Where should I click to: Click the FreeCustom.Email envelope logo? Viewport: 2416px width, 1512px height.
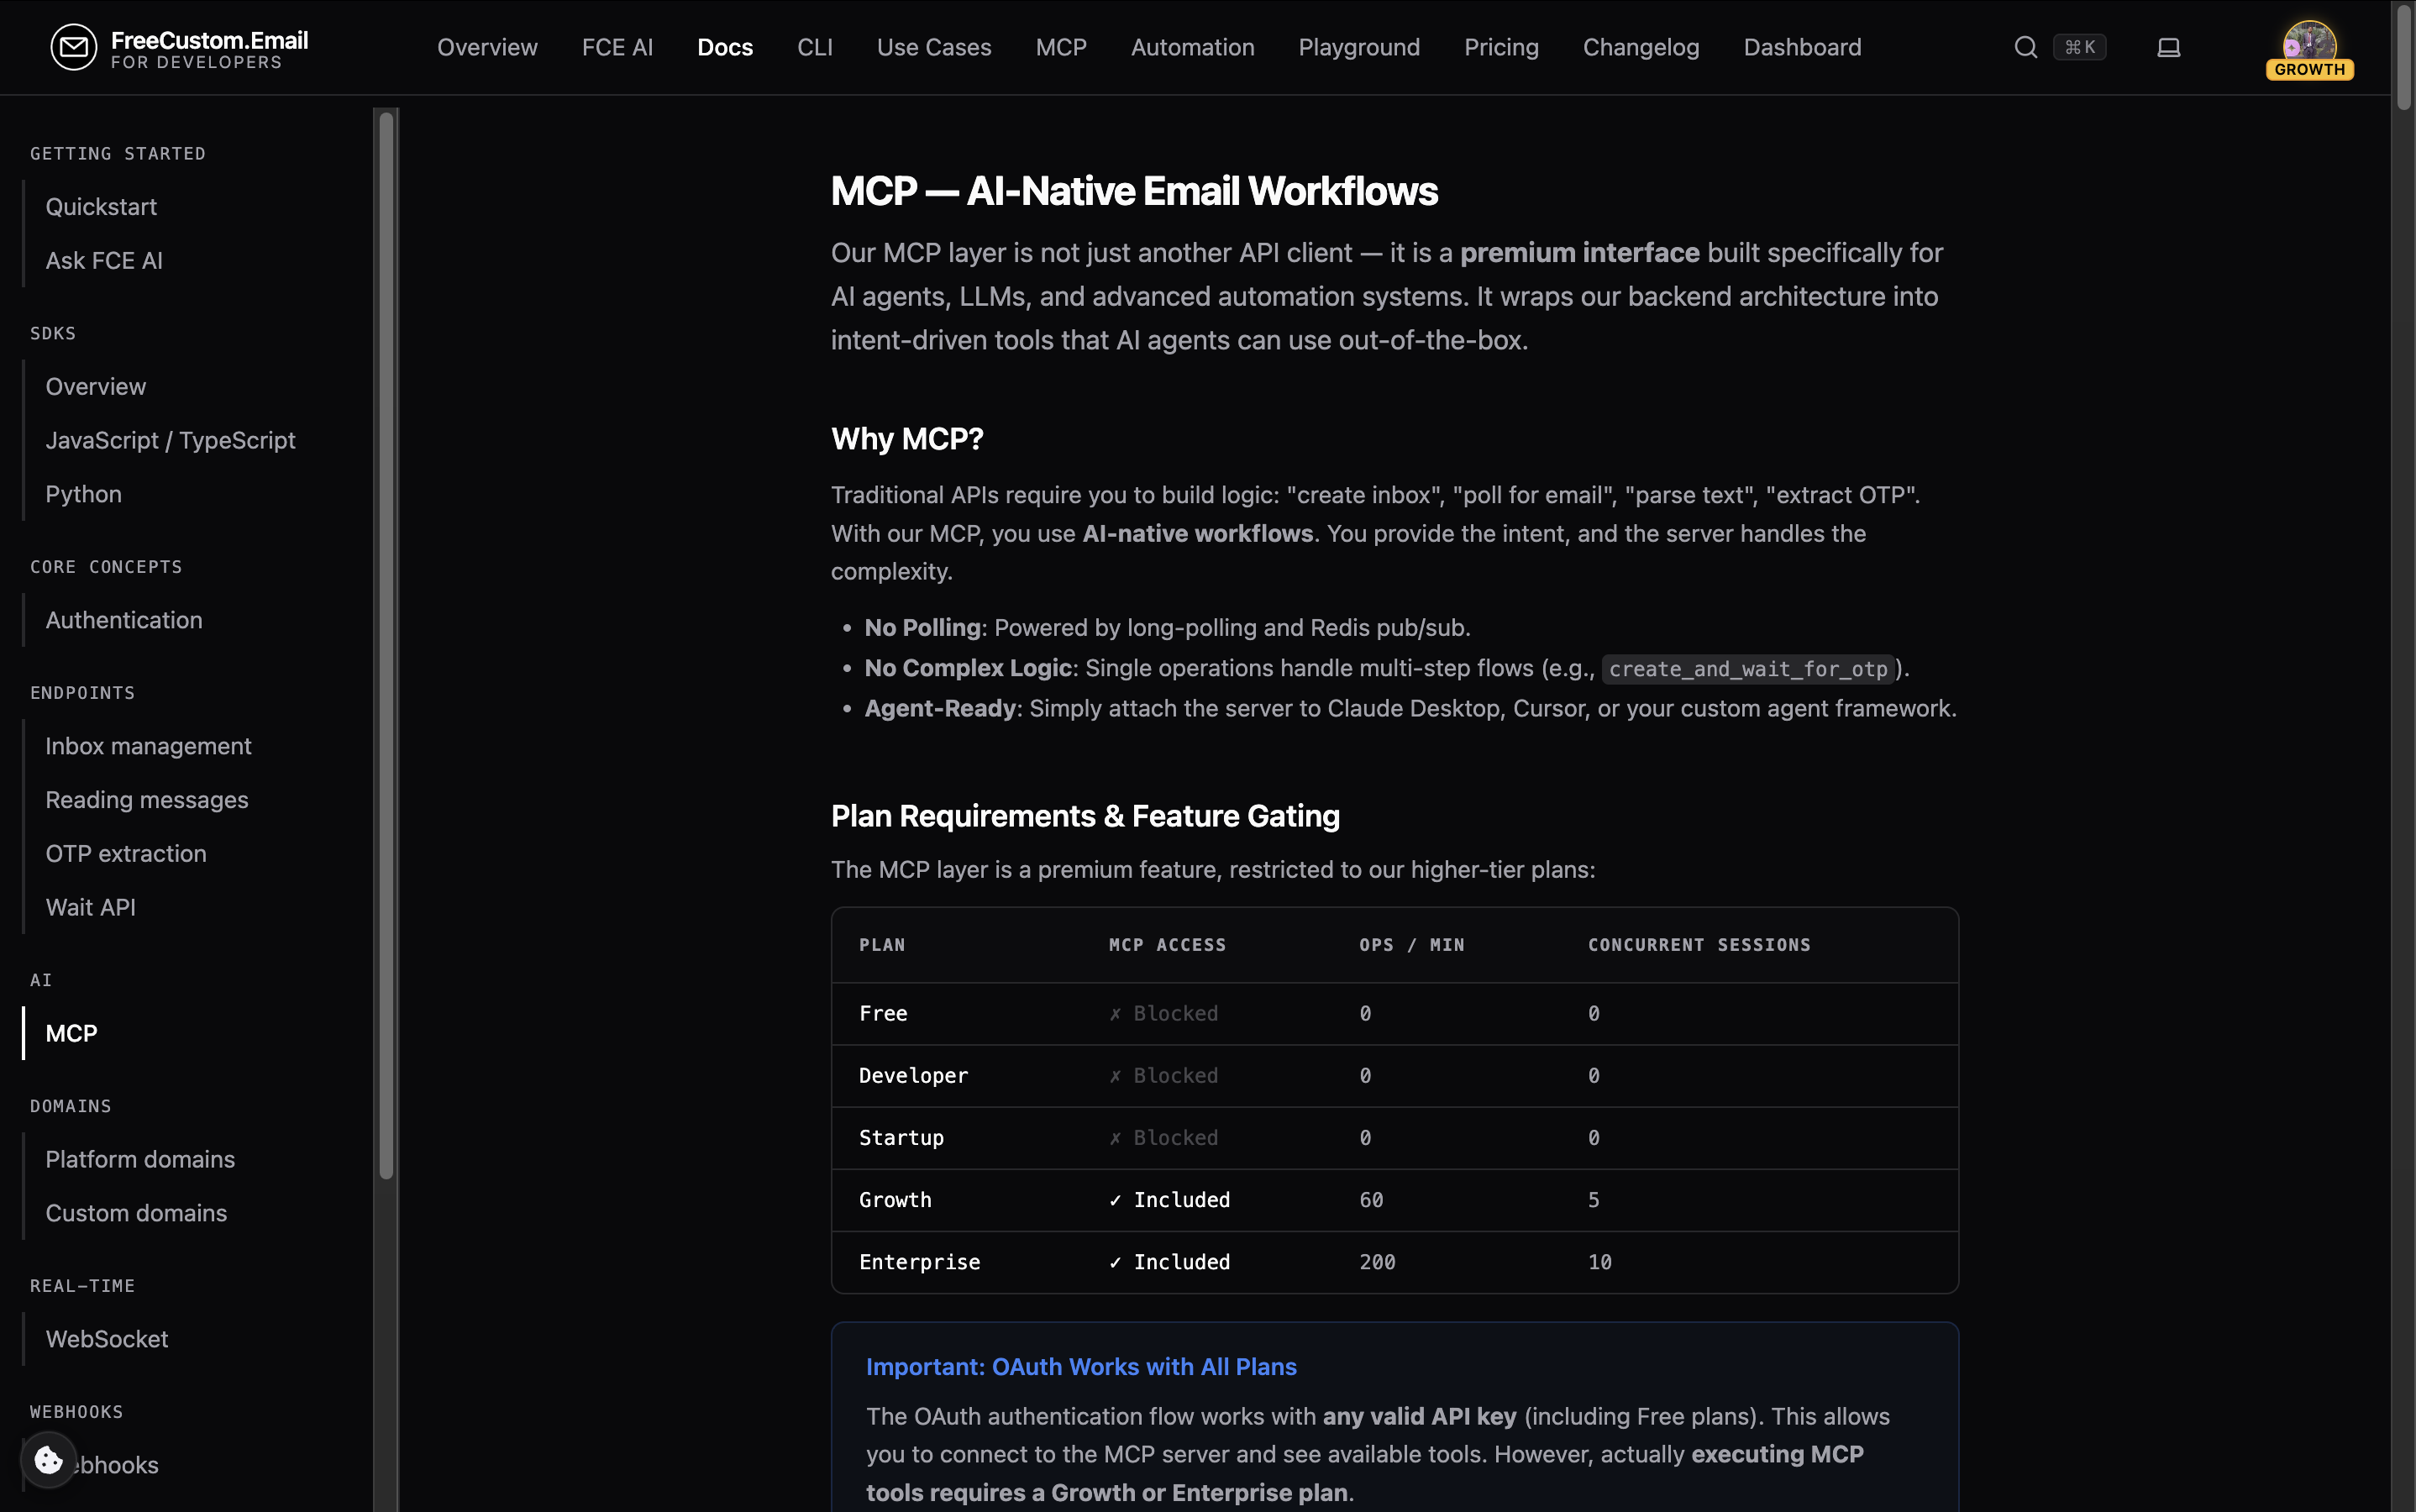(x=73, y=47)
